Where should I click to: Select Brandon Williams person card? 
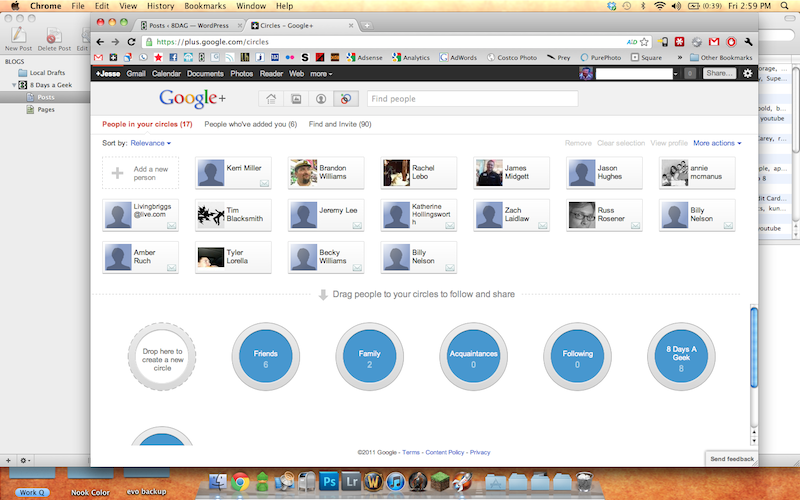[x=326, y=173]
